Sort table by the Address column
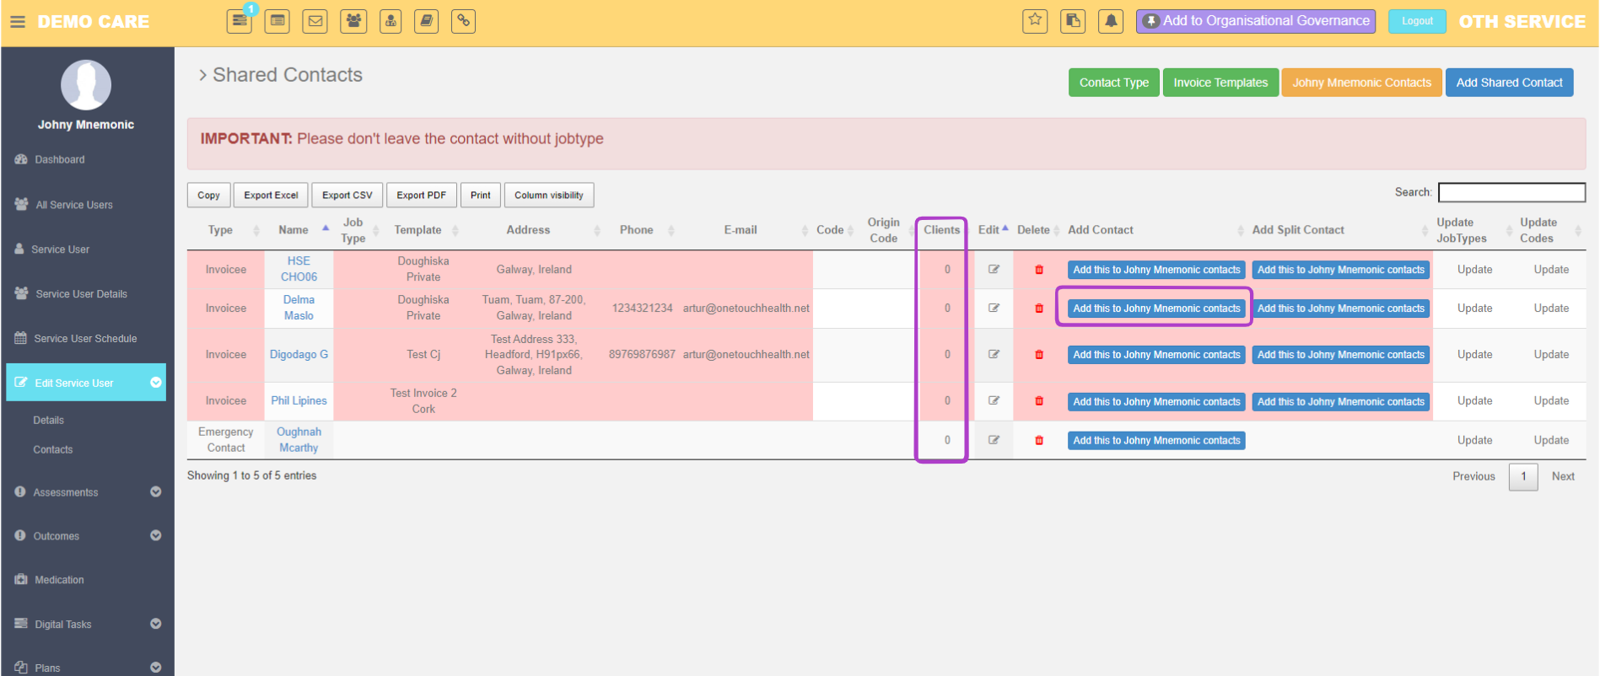The height and width of the screenshot is (676, 1600). pyautogui.click(x=534, y=230)
